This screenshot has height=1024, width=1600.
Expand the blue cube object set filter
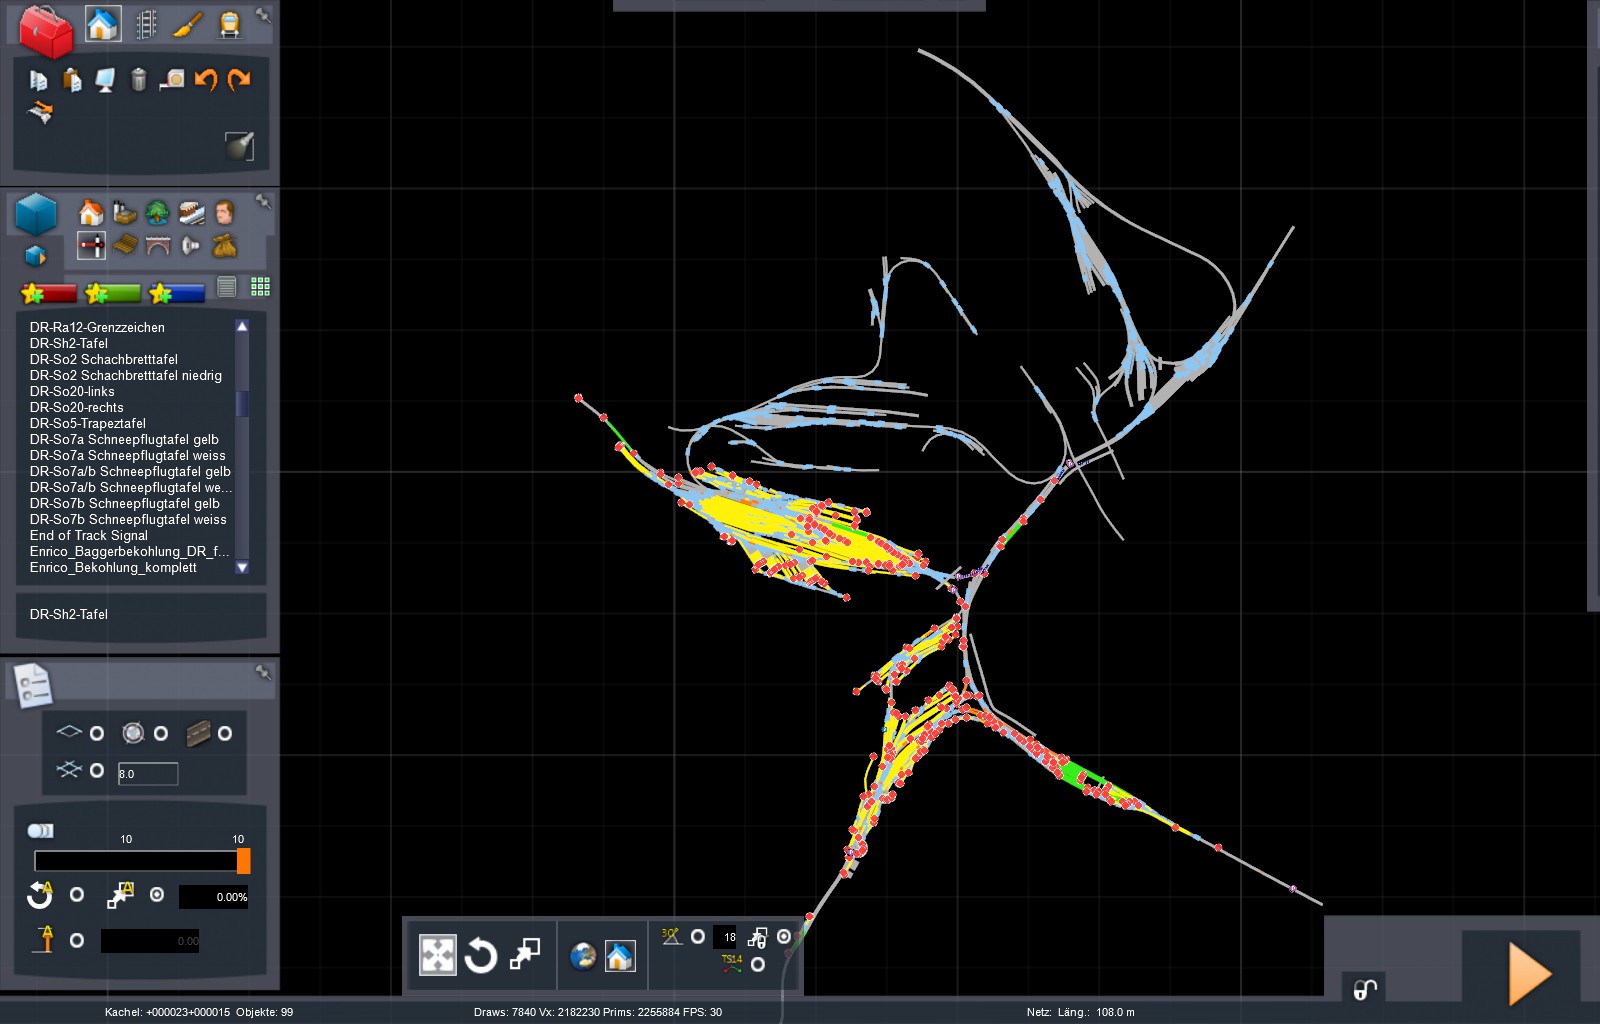point(36,256)
